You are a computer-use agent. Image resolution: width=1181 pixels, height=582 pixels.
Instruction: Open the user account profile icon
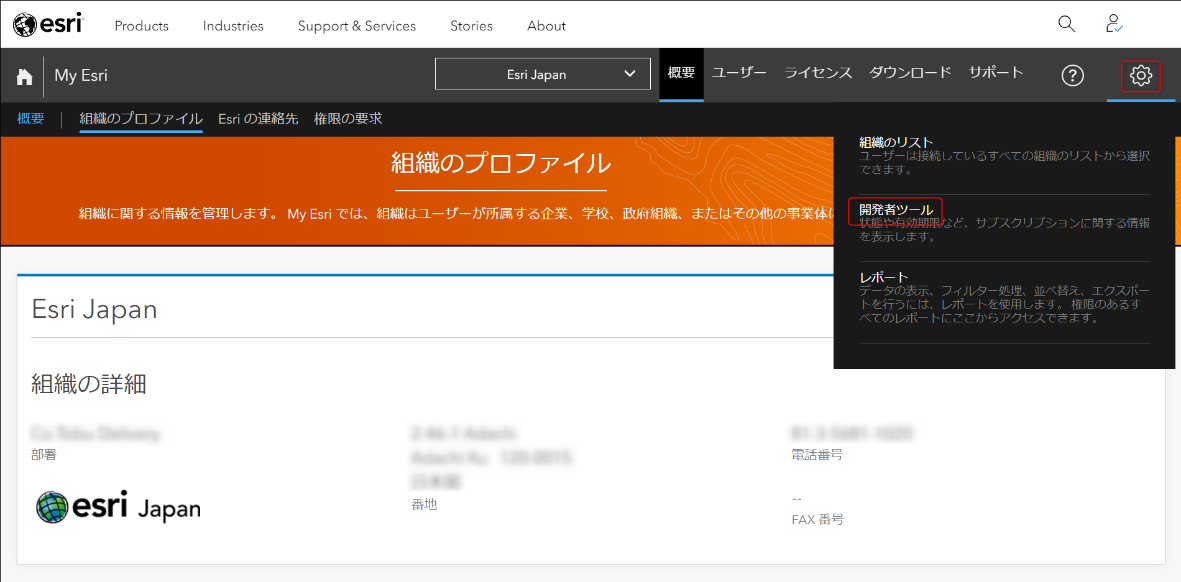click(x=1114, y=24)
